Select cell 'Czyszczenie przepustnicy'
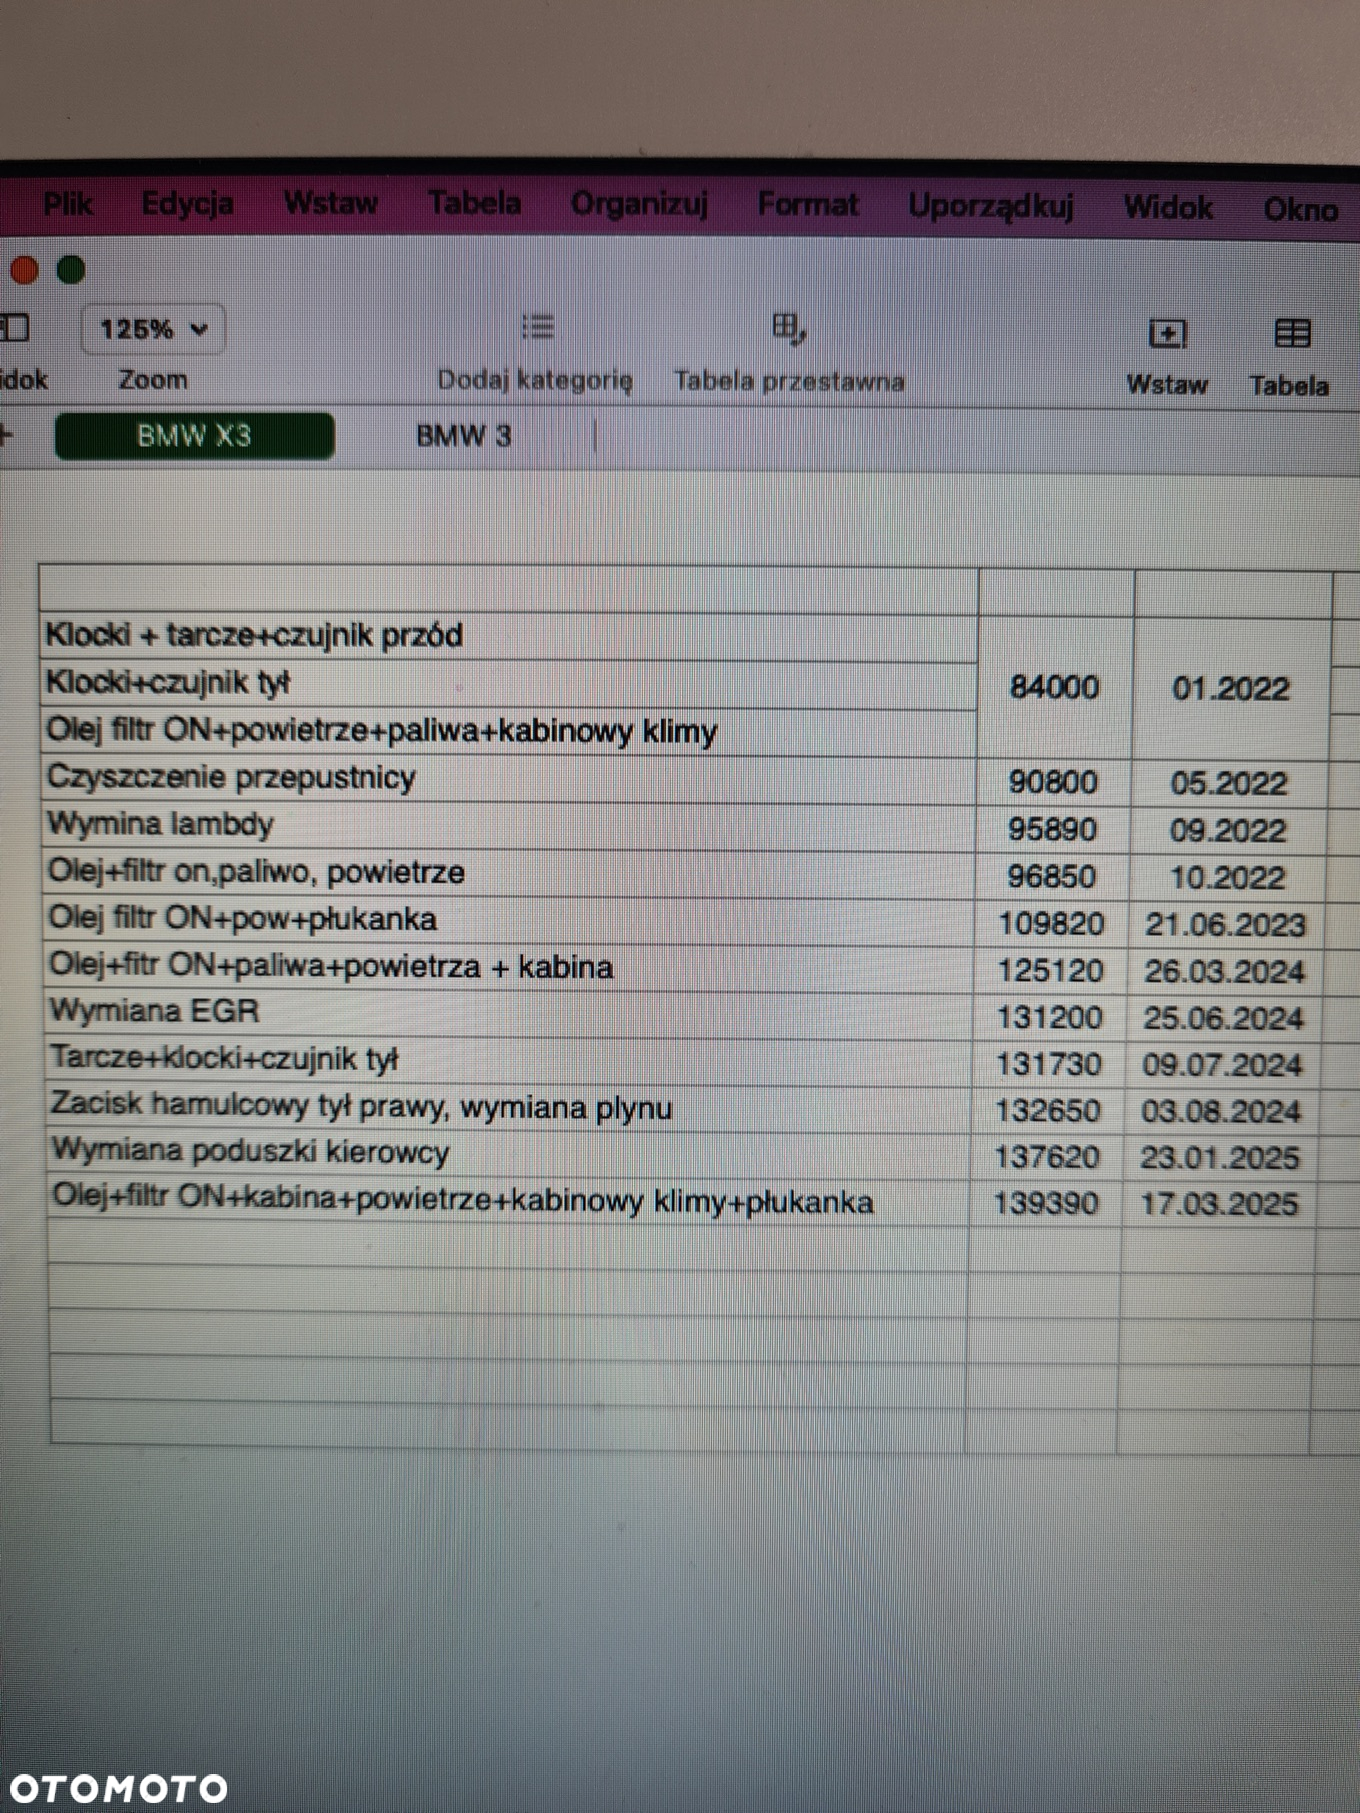 508,778
